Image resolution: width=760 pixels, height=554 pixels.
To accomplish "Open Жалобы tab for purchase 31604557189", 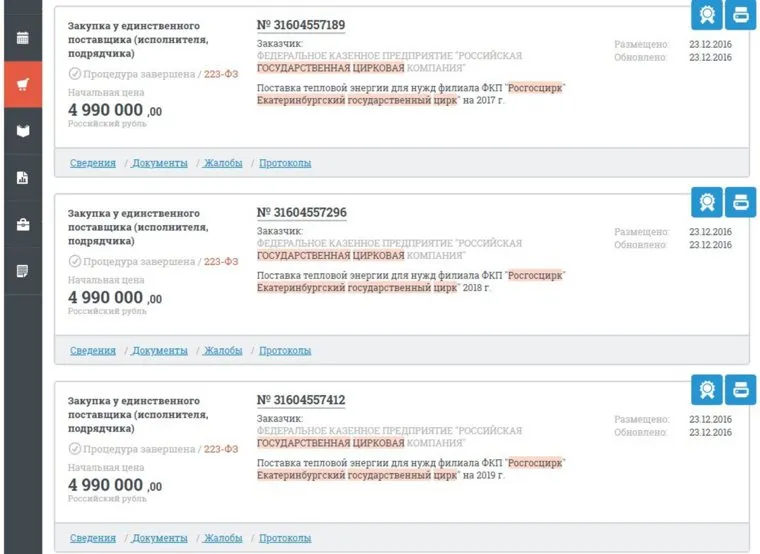I will point(223,163).
